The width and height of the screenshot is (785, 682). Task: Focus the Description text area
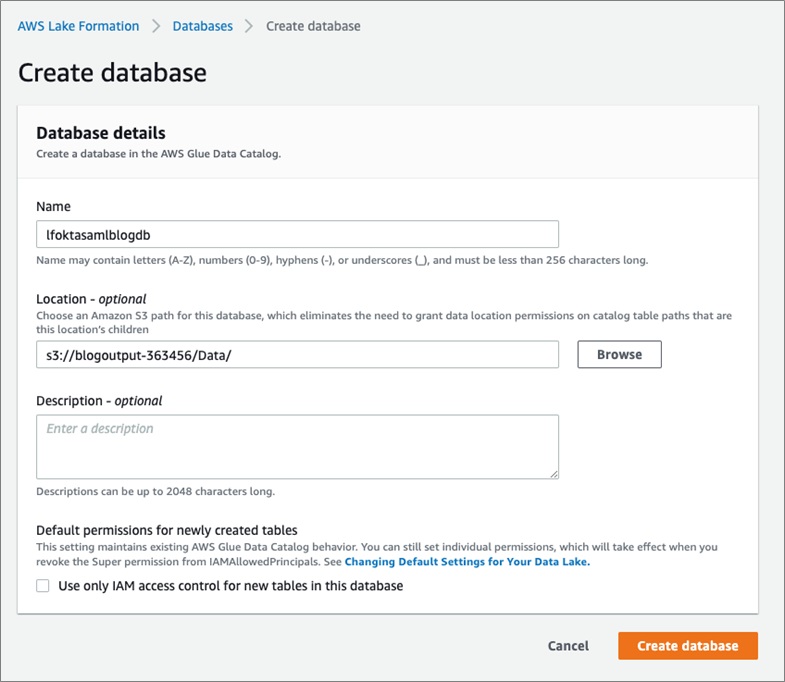click(x=297, y=447)
